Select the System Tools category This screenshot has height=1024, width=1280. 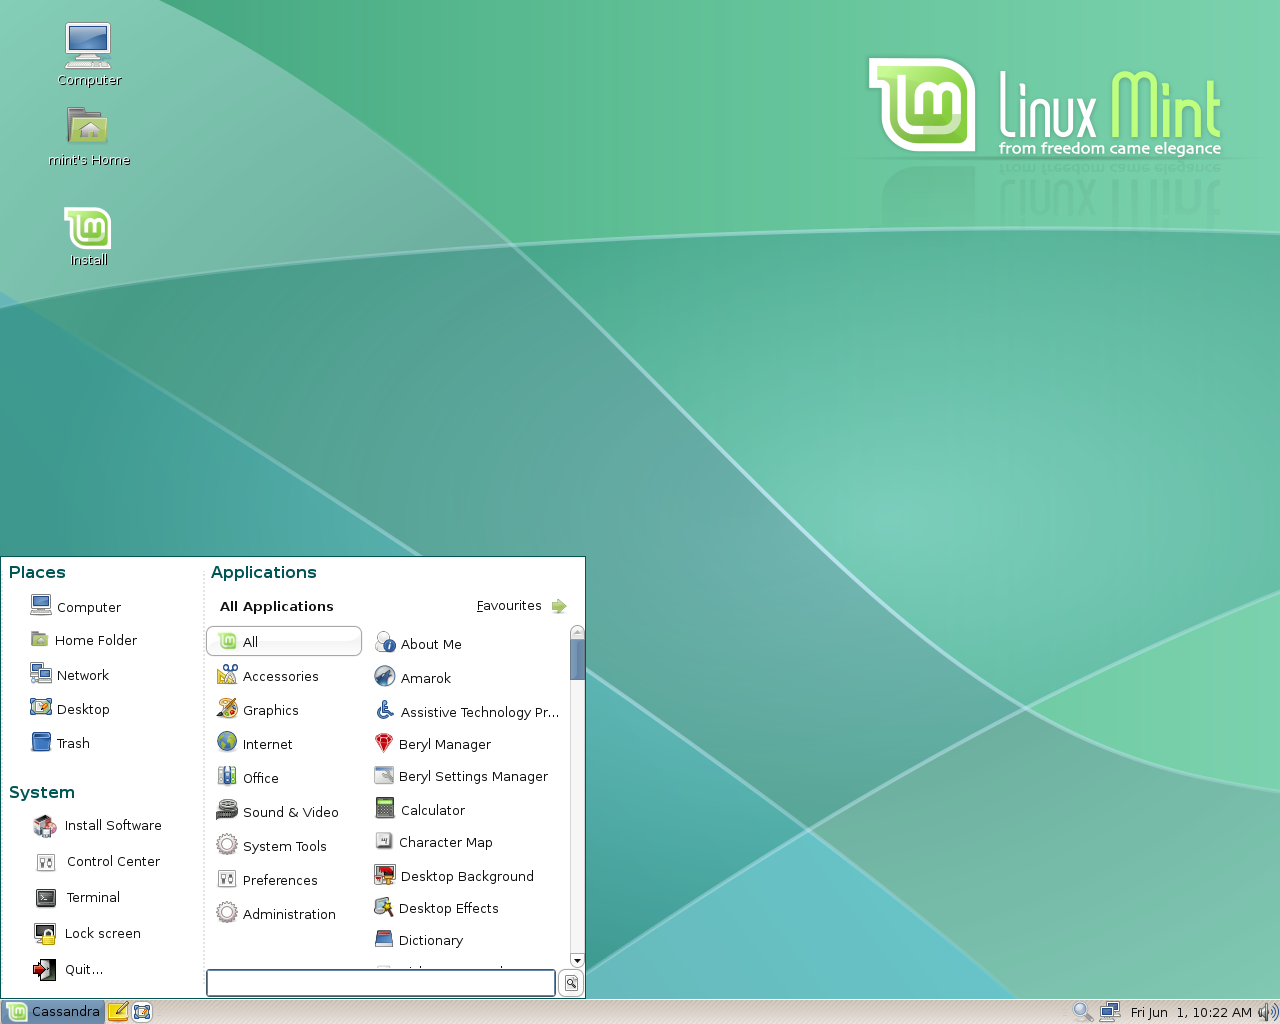coord(271,846)
